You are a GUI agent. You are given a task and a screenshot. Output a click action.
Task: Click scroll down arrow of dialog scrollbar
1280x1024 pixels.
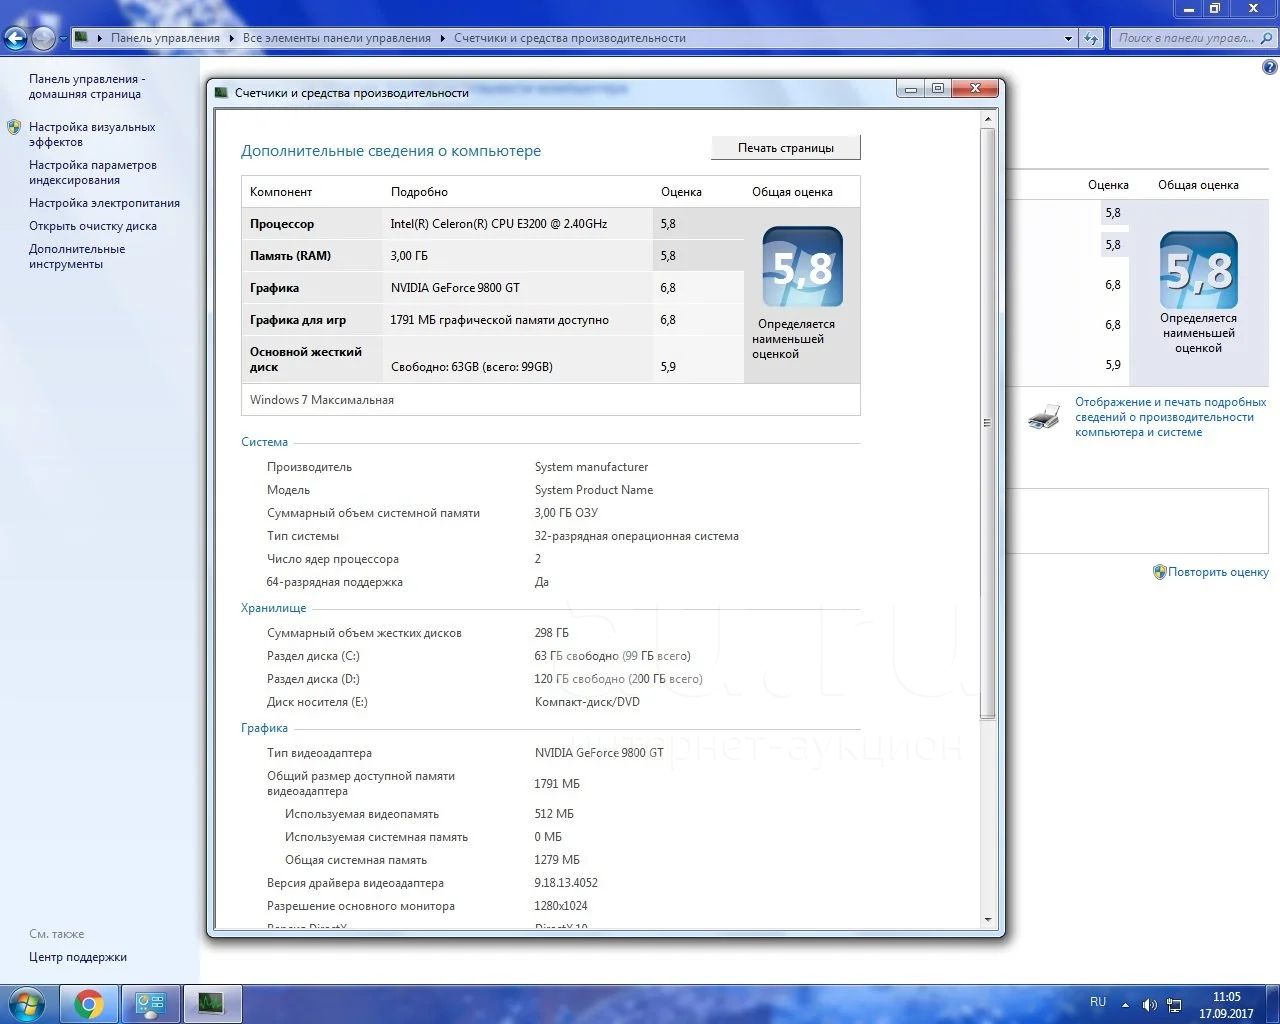[988, 919]
